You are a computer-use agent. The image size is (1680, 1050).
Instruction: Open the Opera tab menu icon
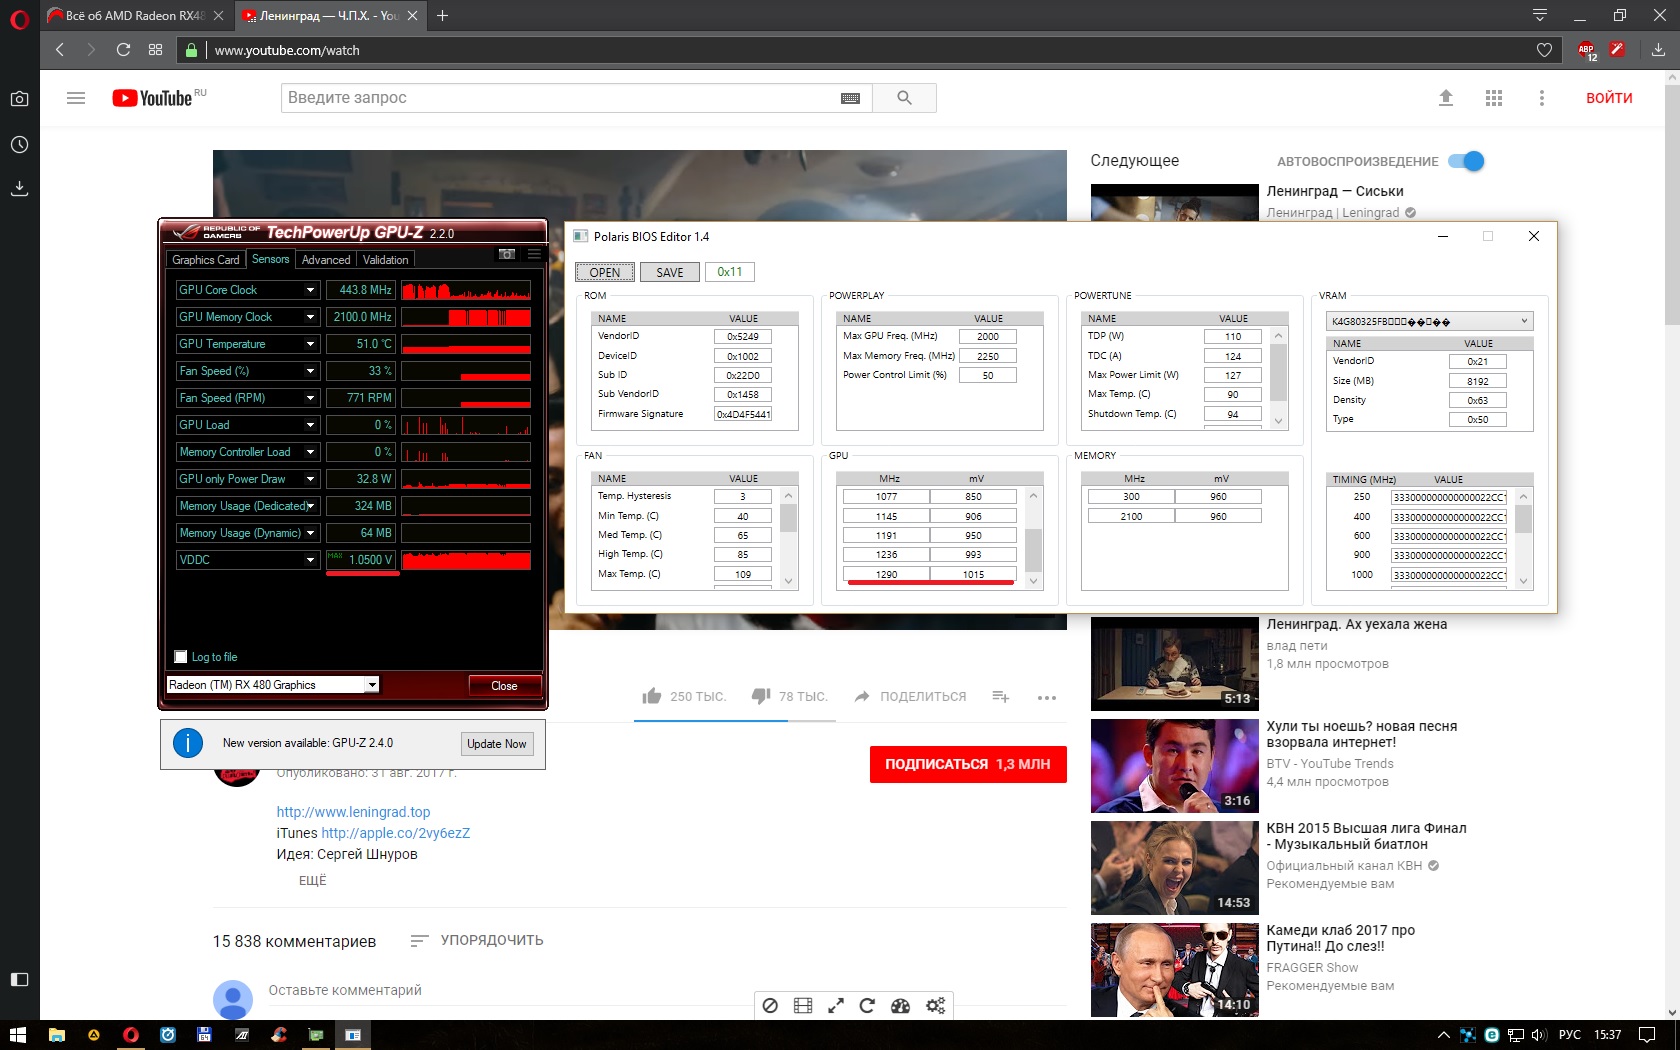point(1540,15)
